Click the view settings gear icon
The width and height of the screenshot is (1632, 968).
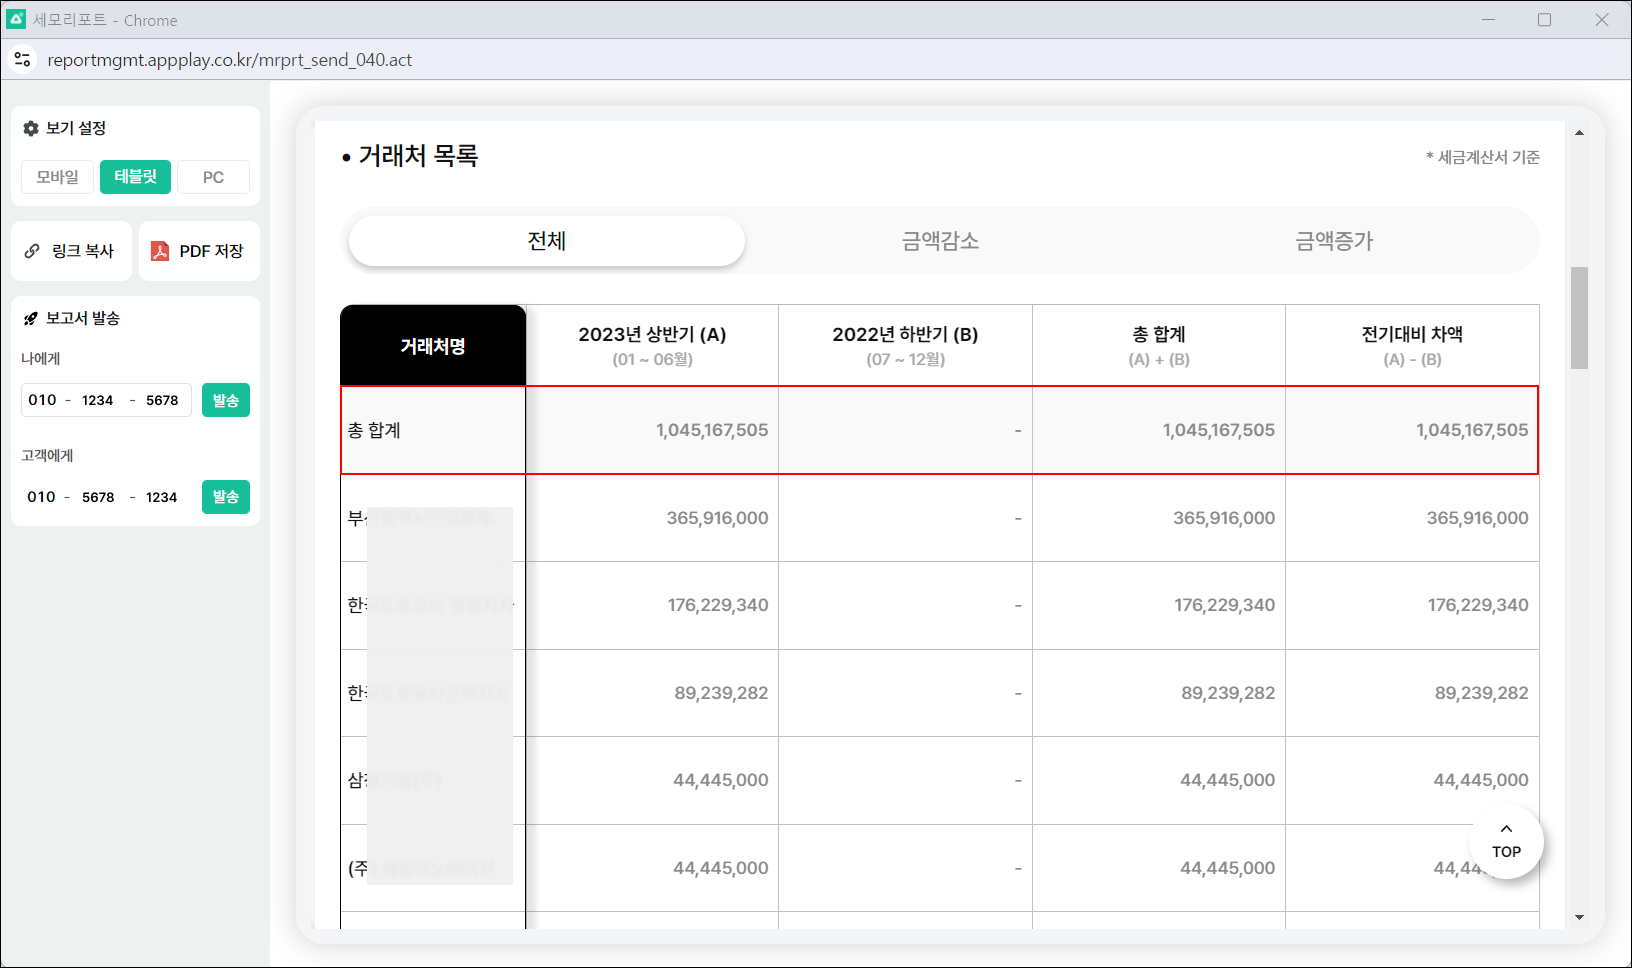(31, 128)
